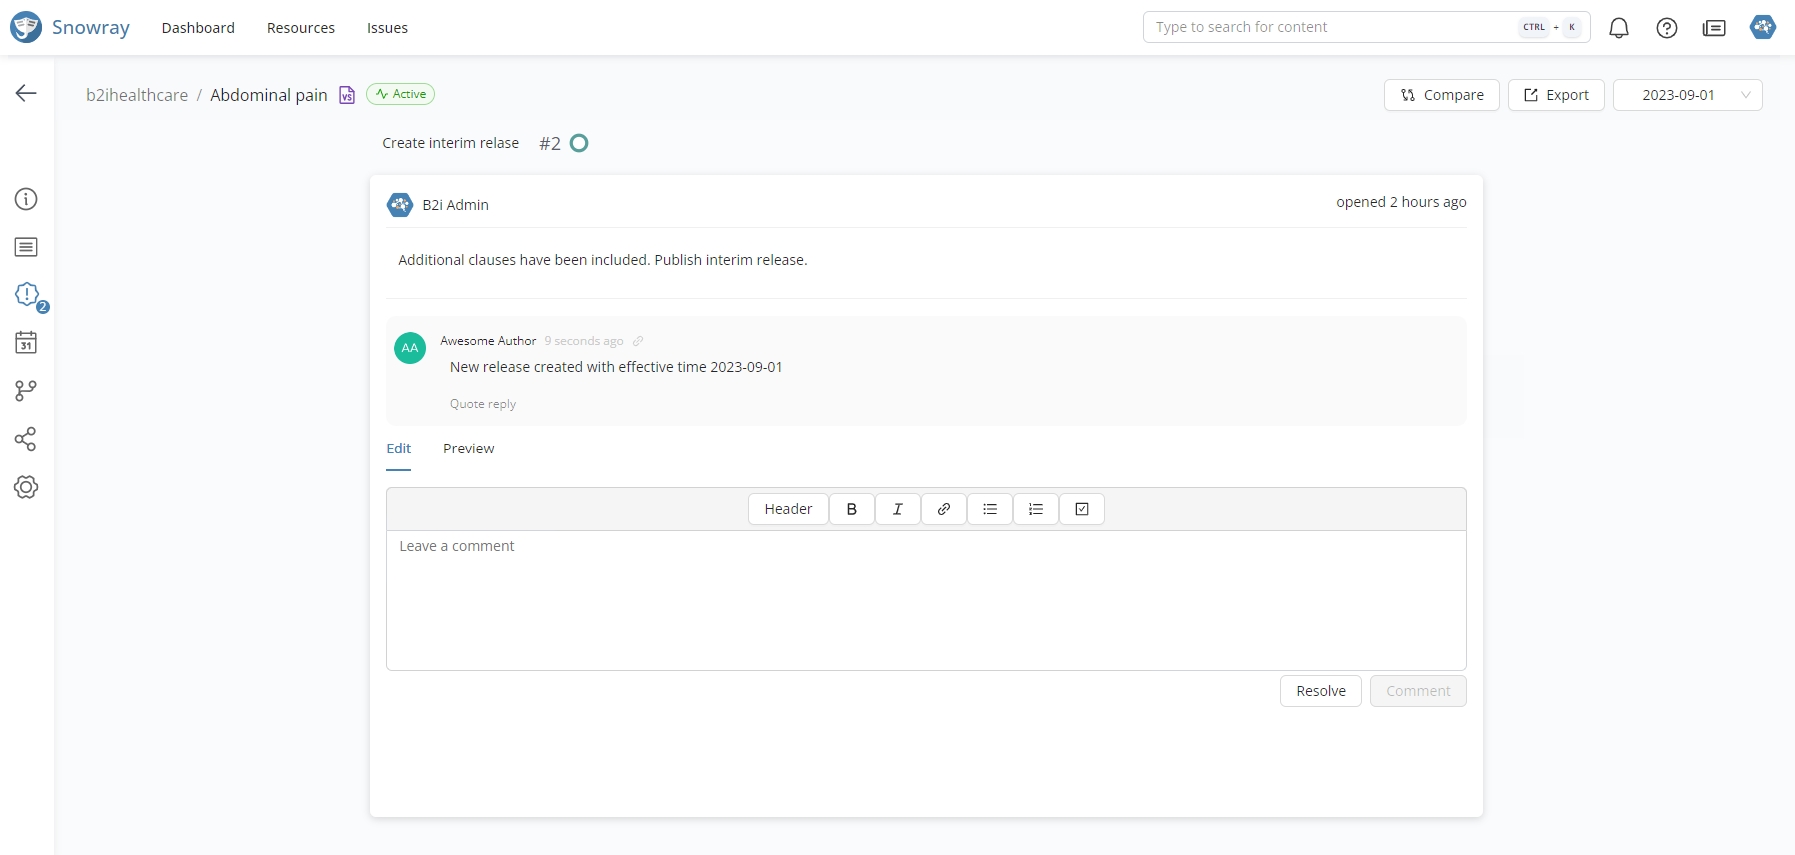Click the help question mark icon

(1666, 28)
